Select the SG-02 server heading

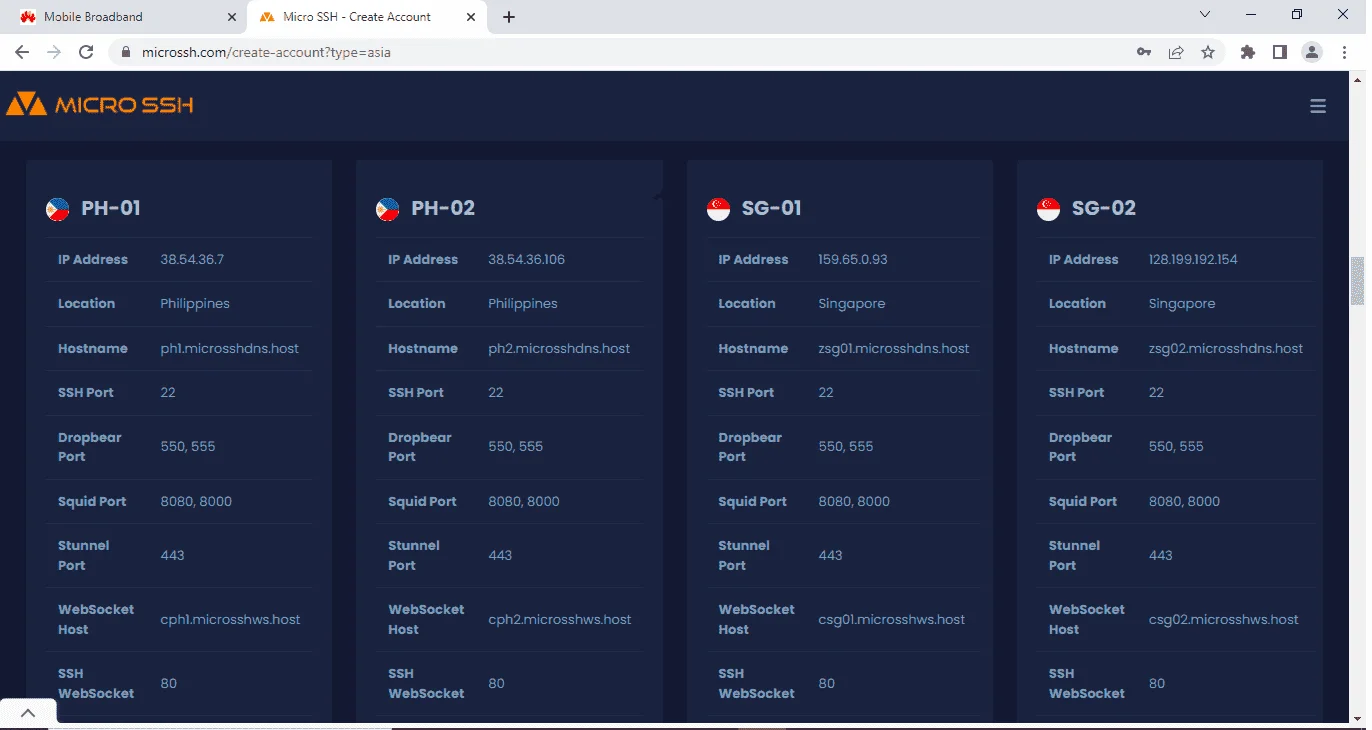click(x=1104, y=209)
